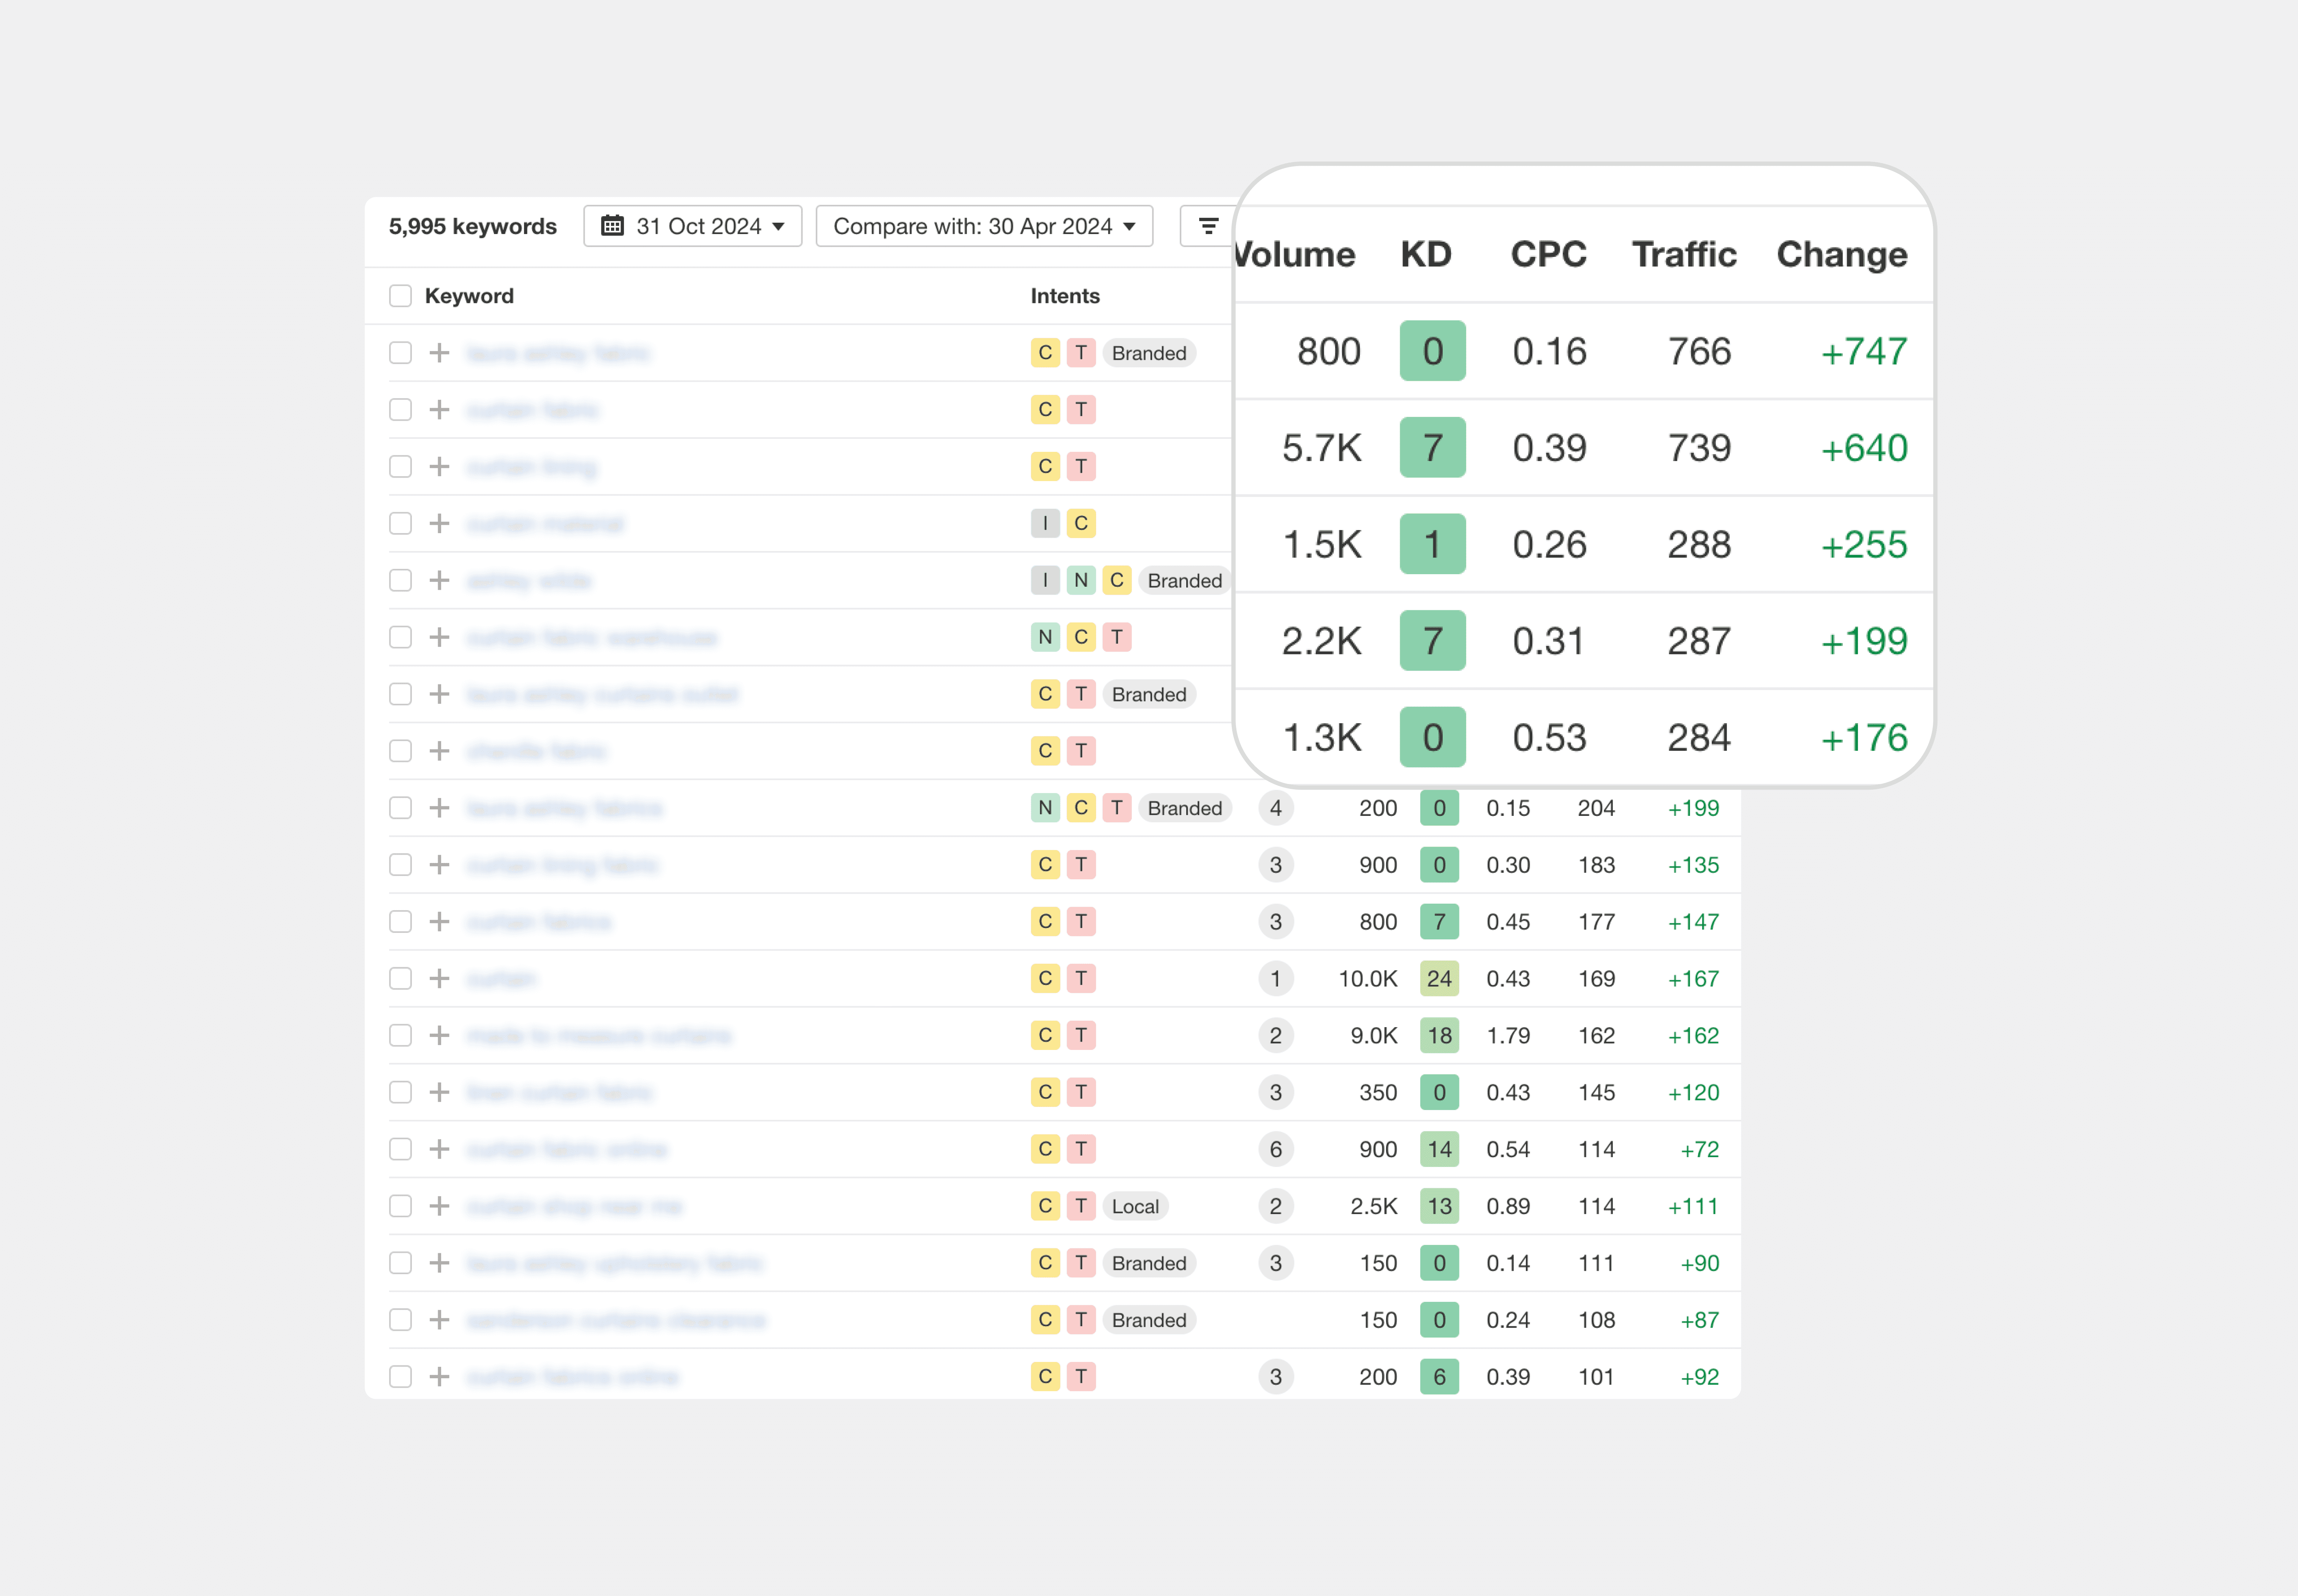The width and height of the screenshot is (2298, 1596).
Task: Click the position badge showing 4
Action: 1276,808
